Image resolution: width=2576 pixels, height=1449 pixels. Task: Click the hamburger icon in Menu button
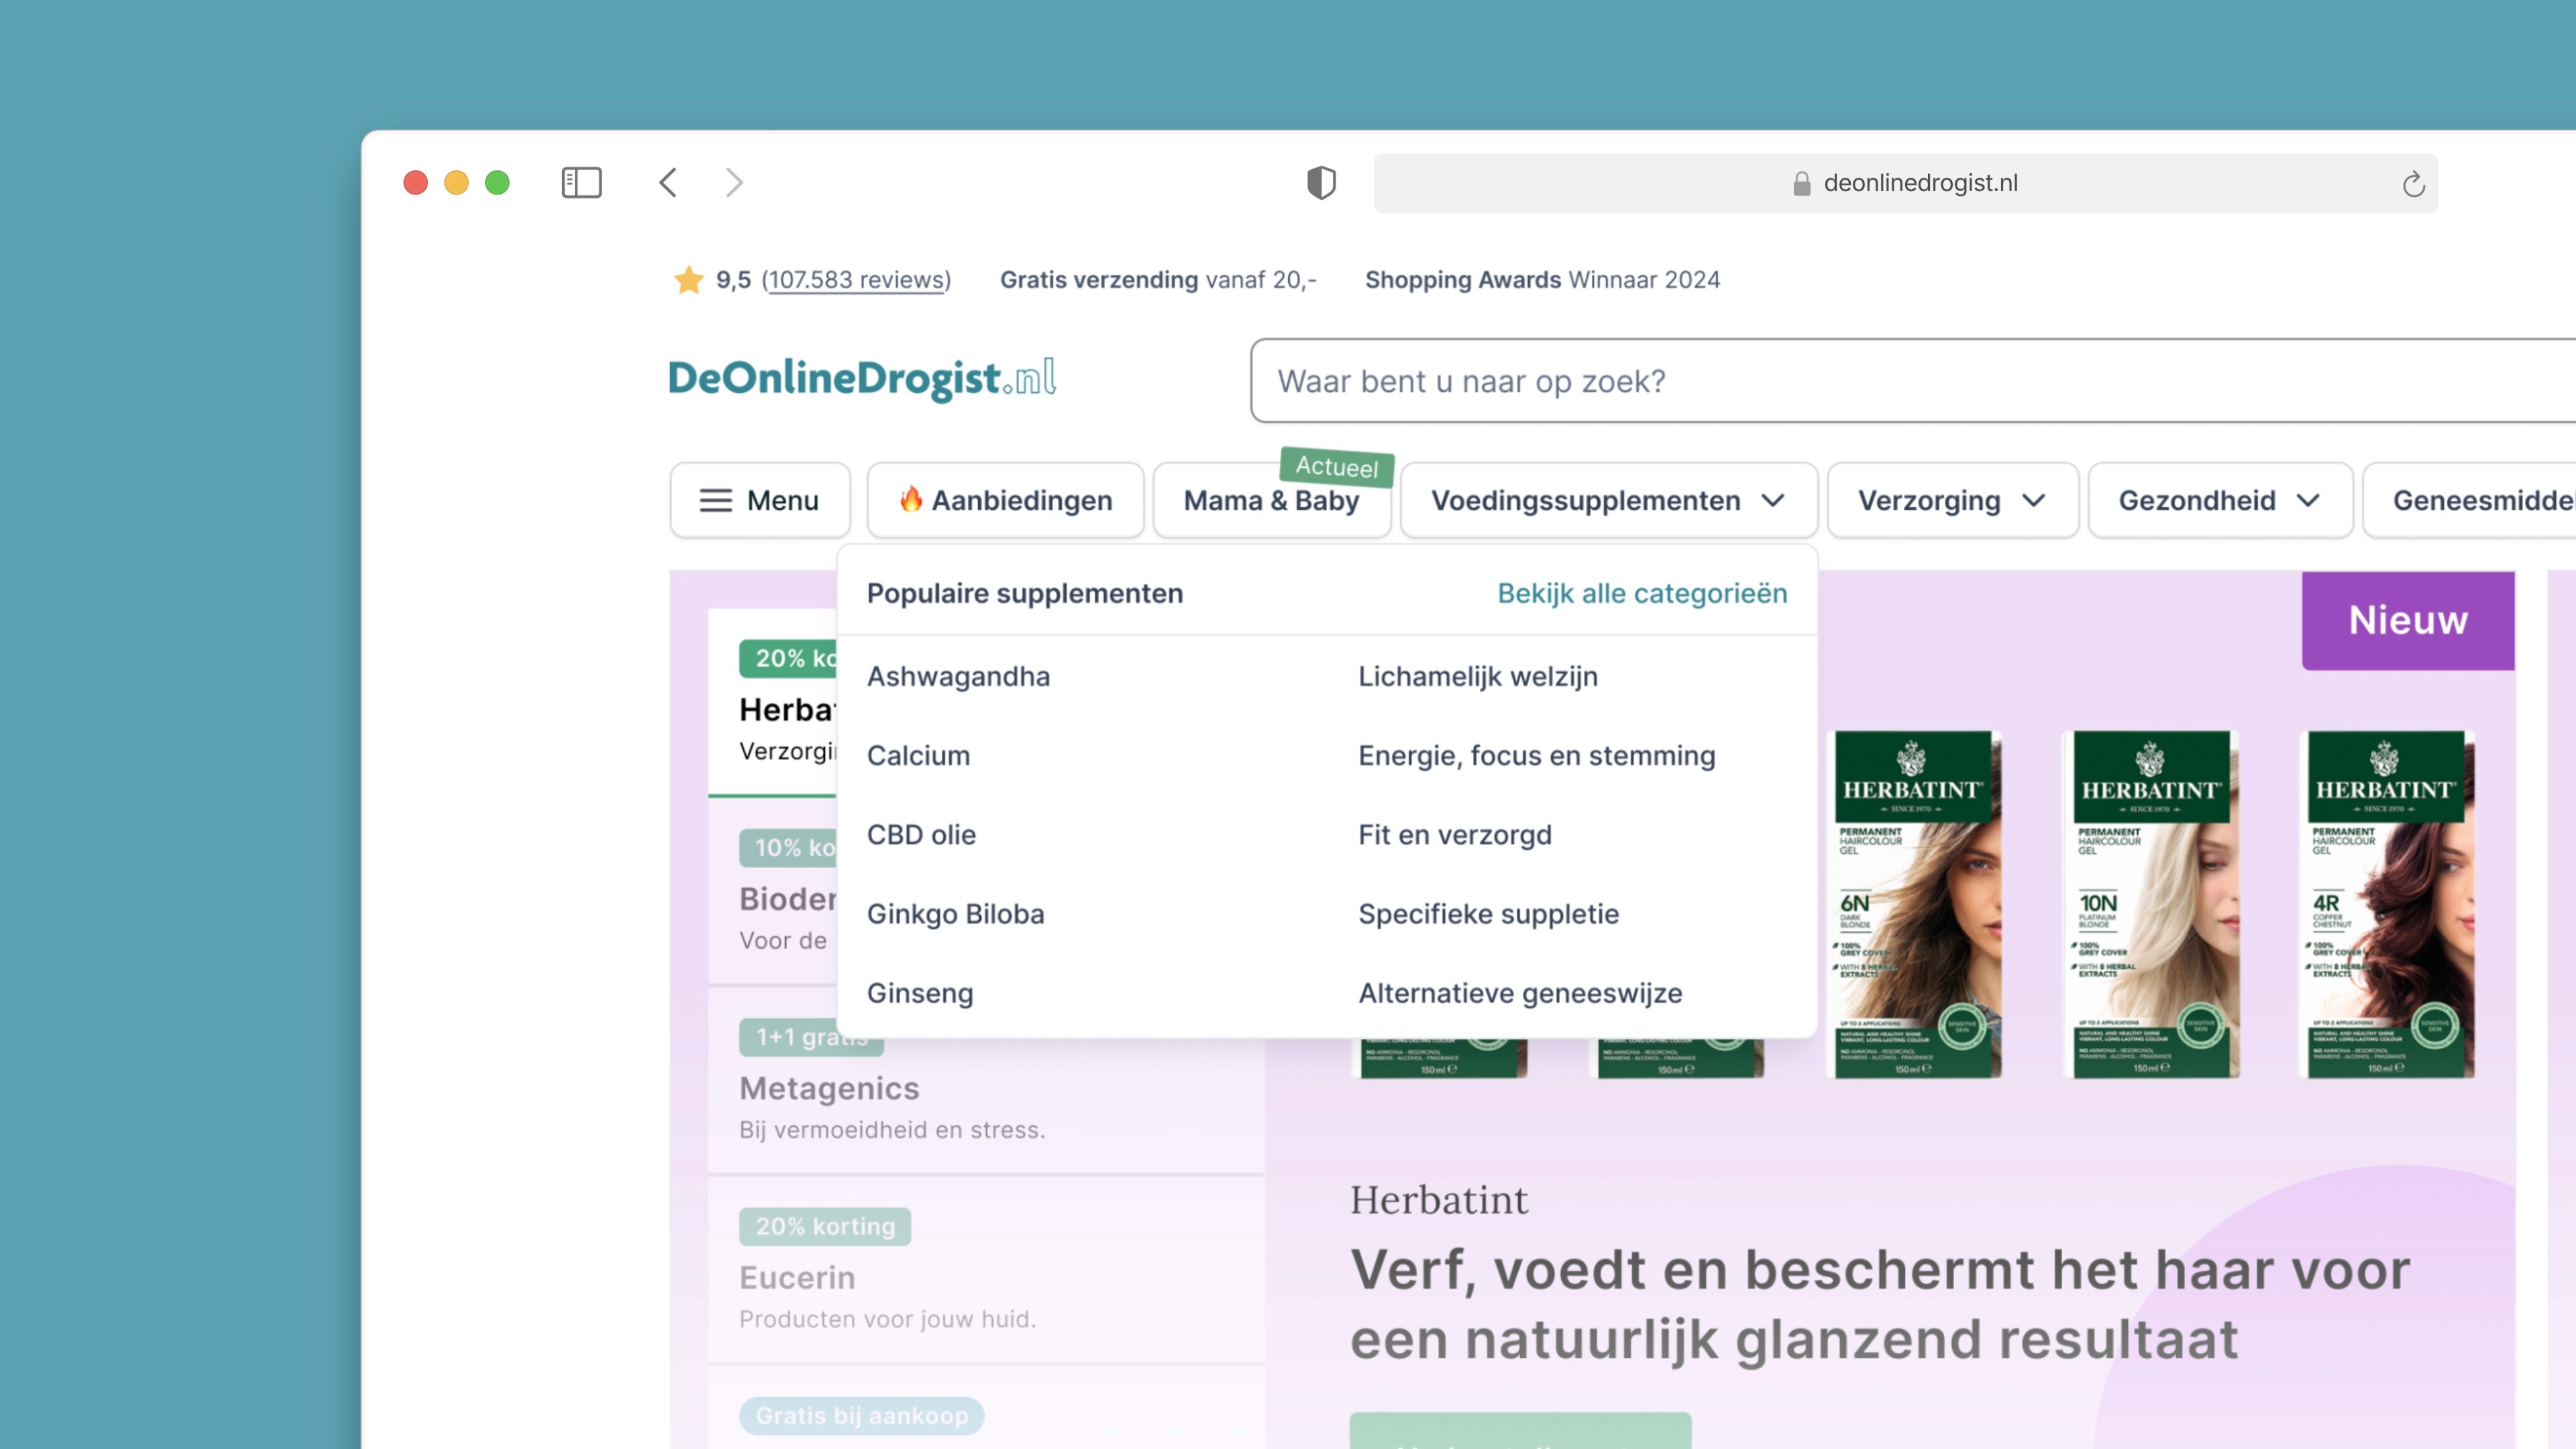[716, 500]
